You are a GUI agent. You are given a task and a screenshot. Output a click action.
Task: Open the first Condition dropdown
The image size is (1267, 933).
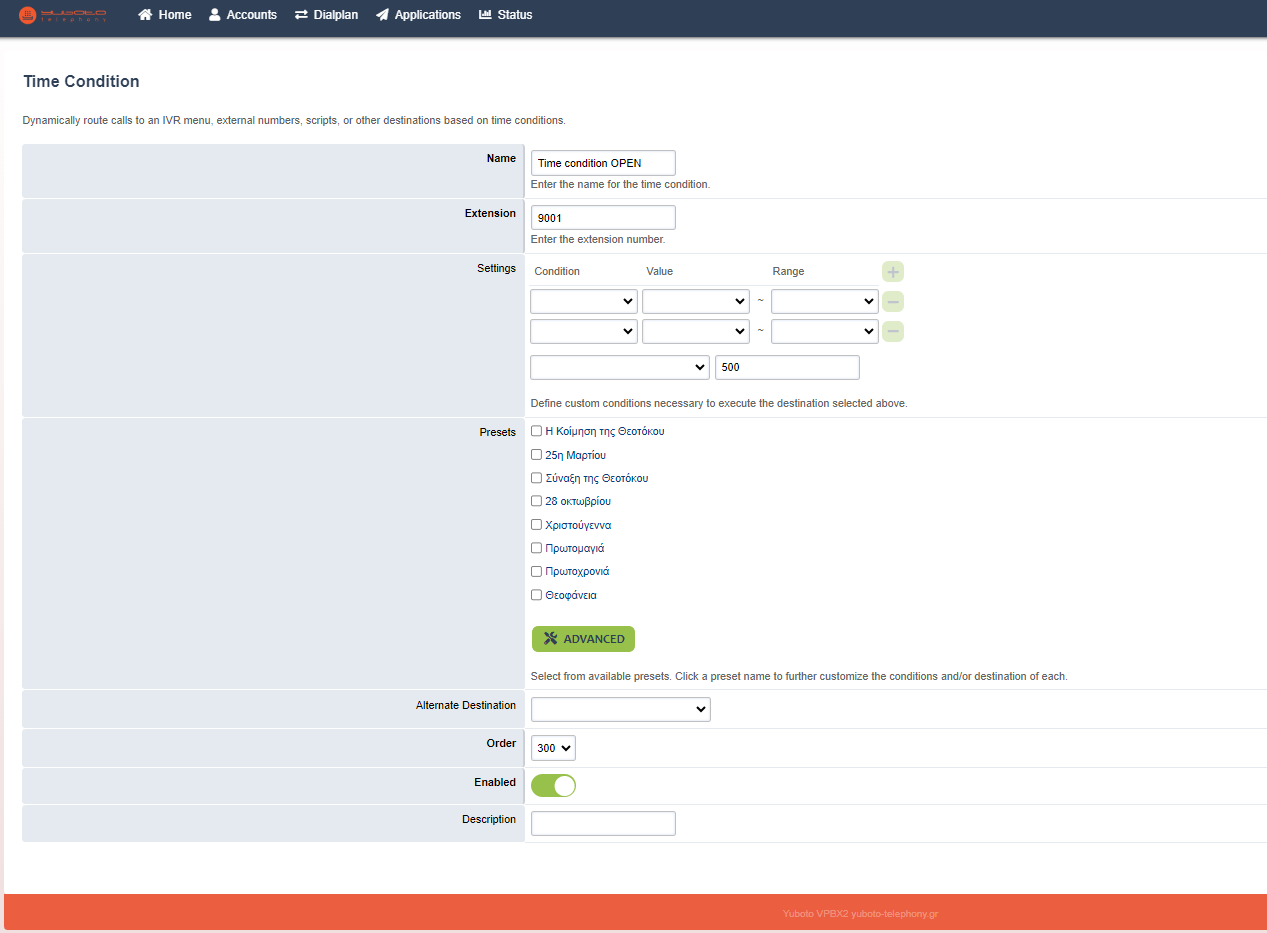pos(584,302)
